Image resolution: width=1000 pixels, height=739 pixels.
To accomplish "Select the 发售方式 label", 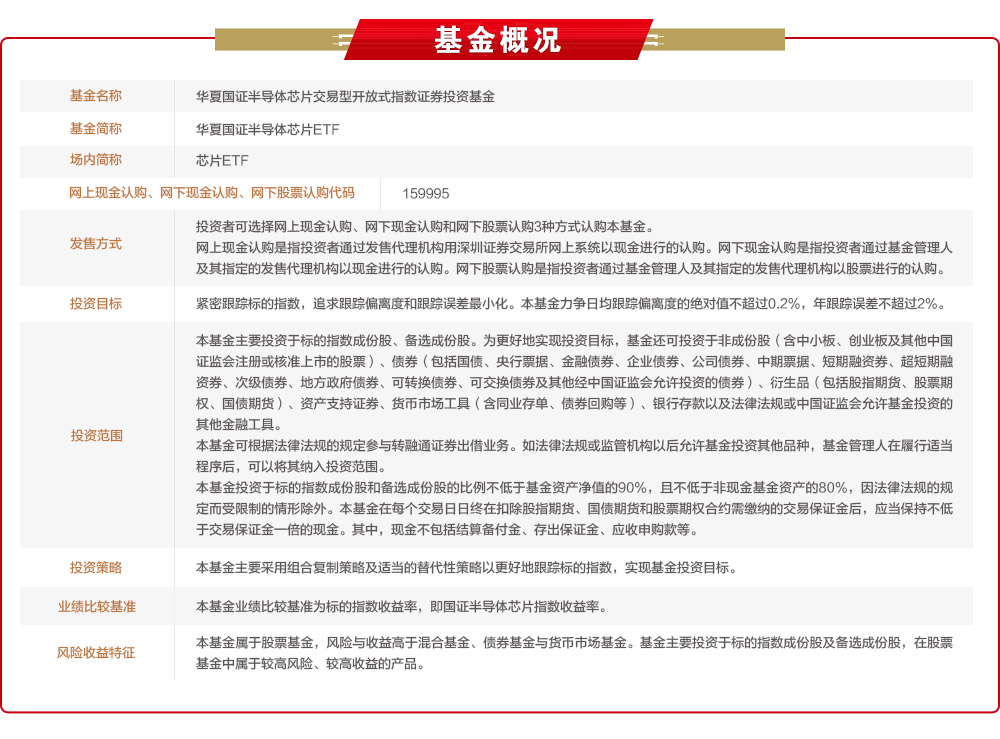I will point(96,244).
